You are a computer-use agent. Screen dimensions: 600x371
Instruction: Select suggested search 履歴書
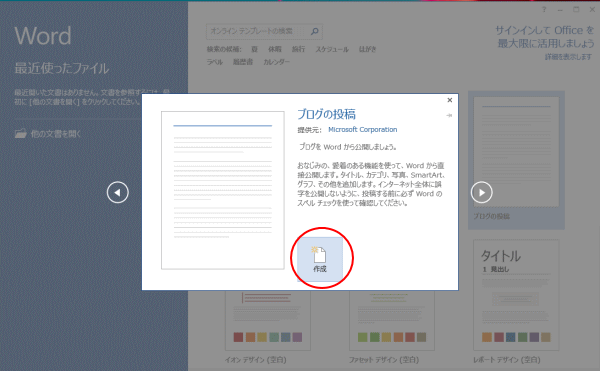(x=243, y=62)
